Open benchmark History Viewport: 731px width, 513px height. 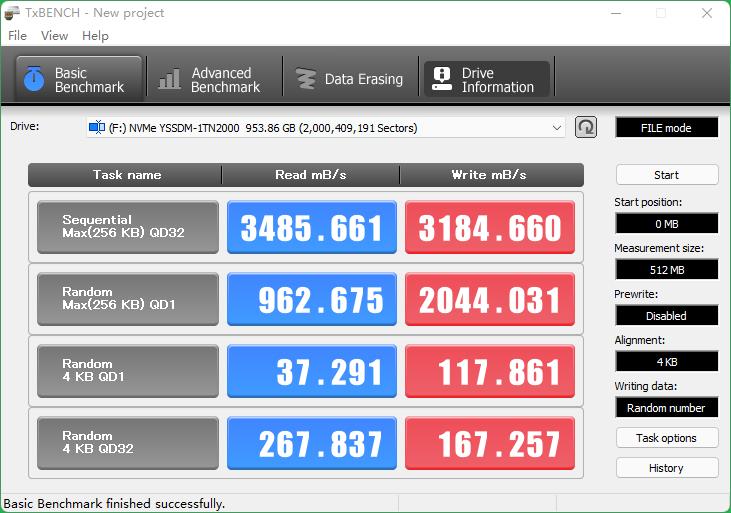point(667,468)
